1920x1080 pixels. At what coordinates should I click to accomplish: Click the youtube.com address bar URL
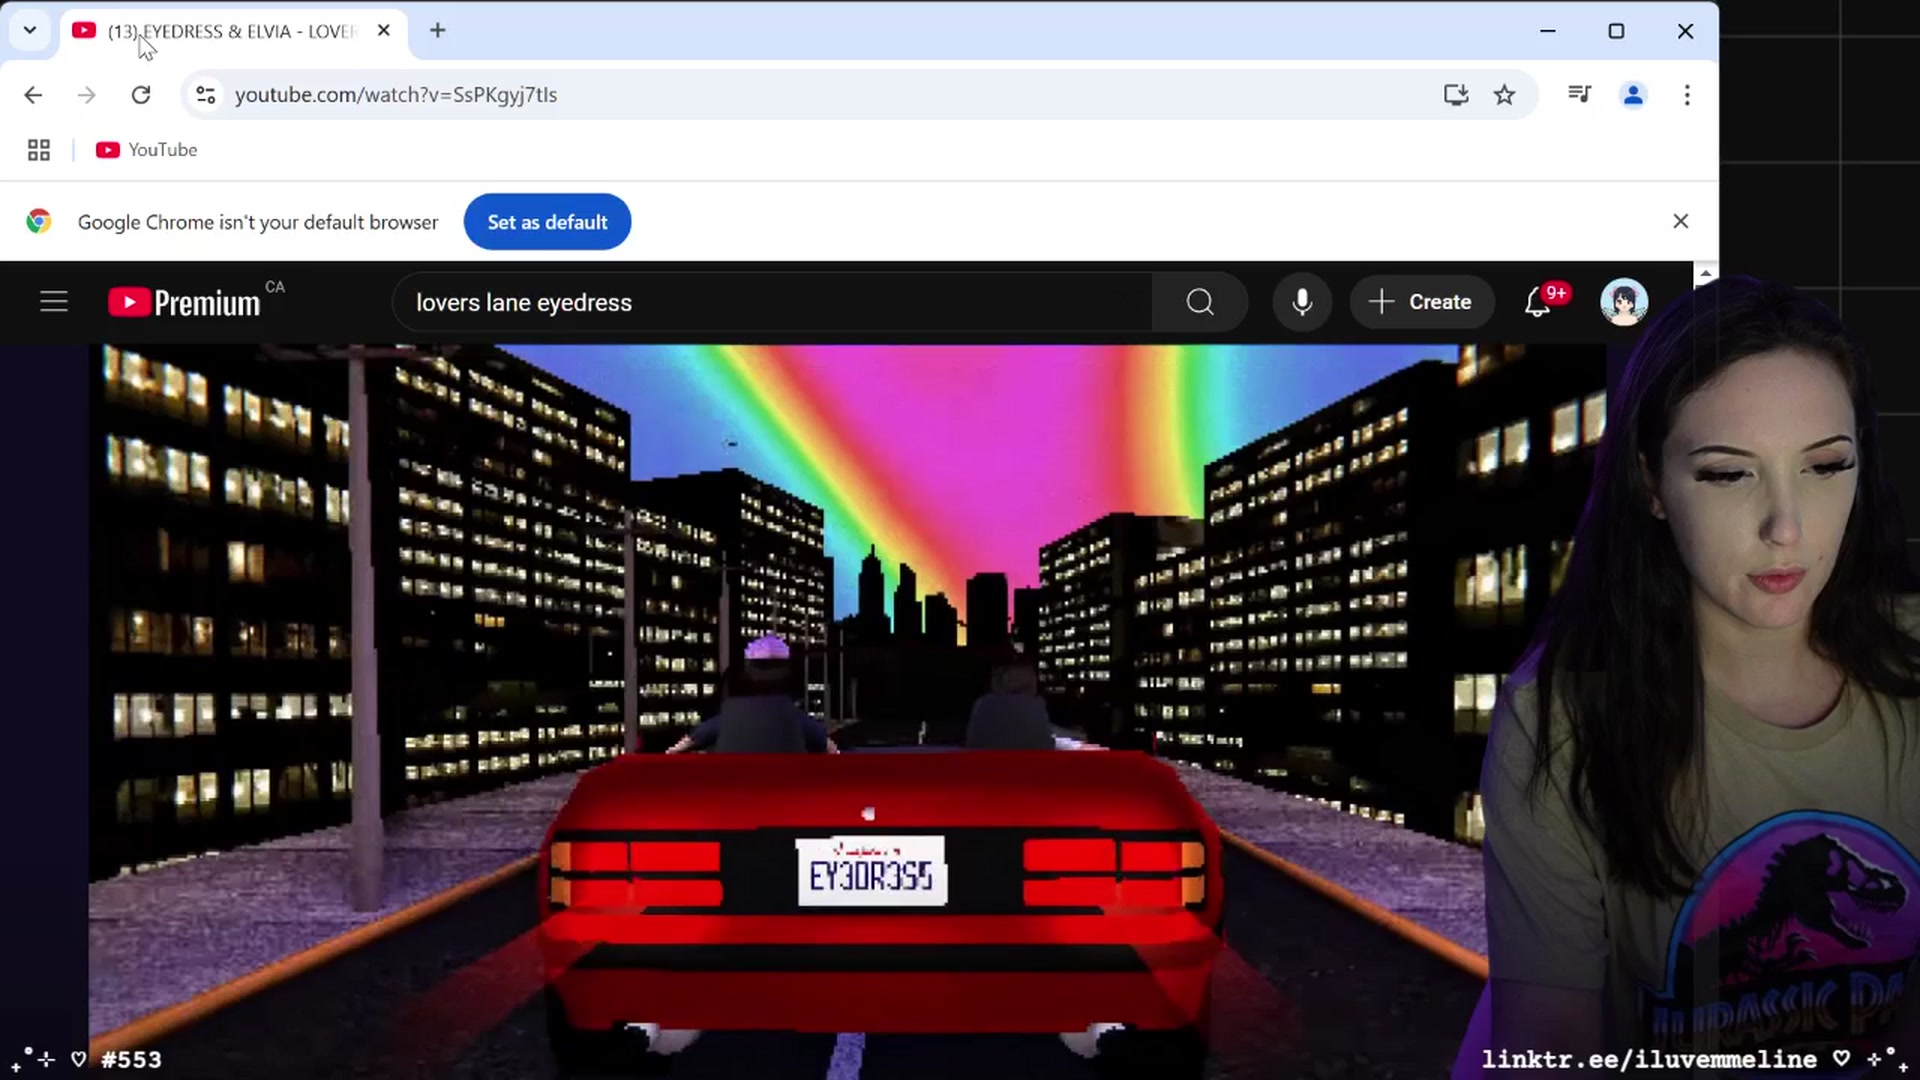(396, 95)
